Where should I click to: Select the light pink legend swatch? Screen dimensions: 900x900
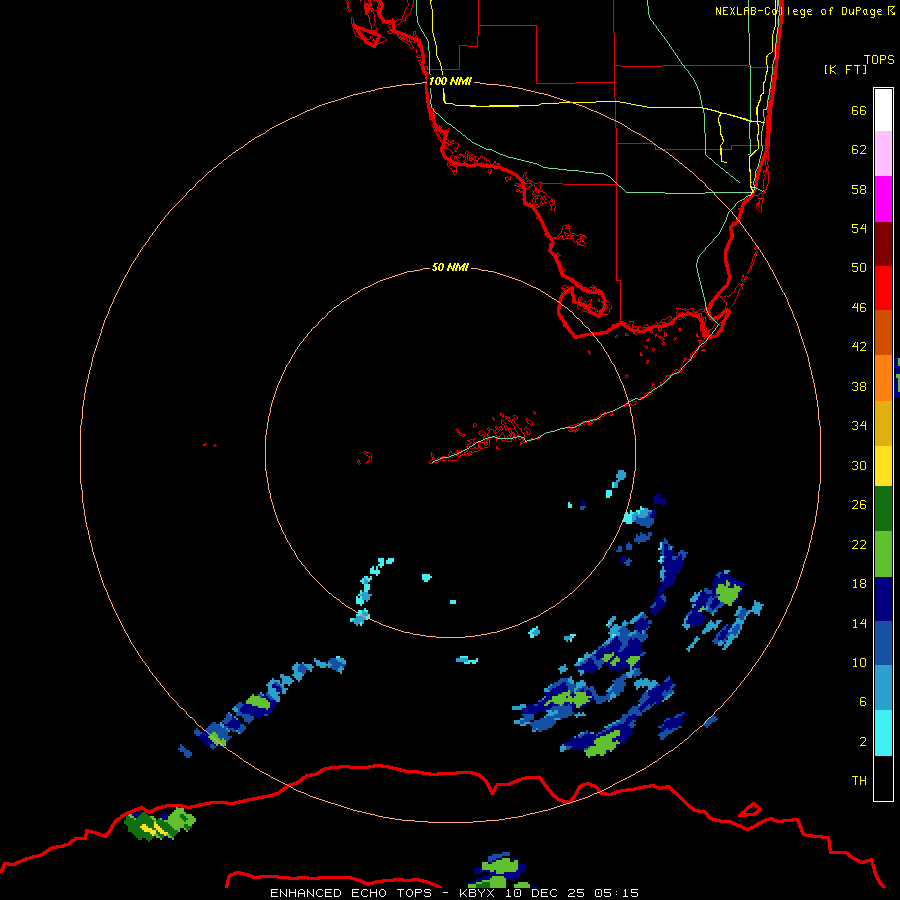(883, 154)
